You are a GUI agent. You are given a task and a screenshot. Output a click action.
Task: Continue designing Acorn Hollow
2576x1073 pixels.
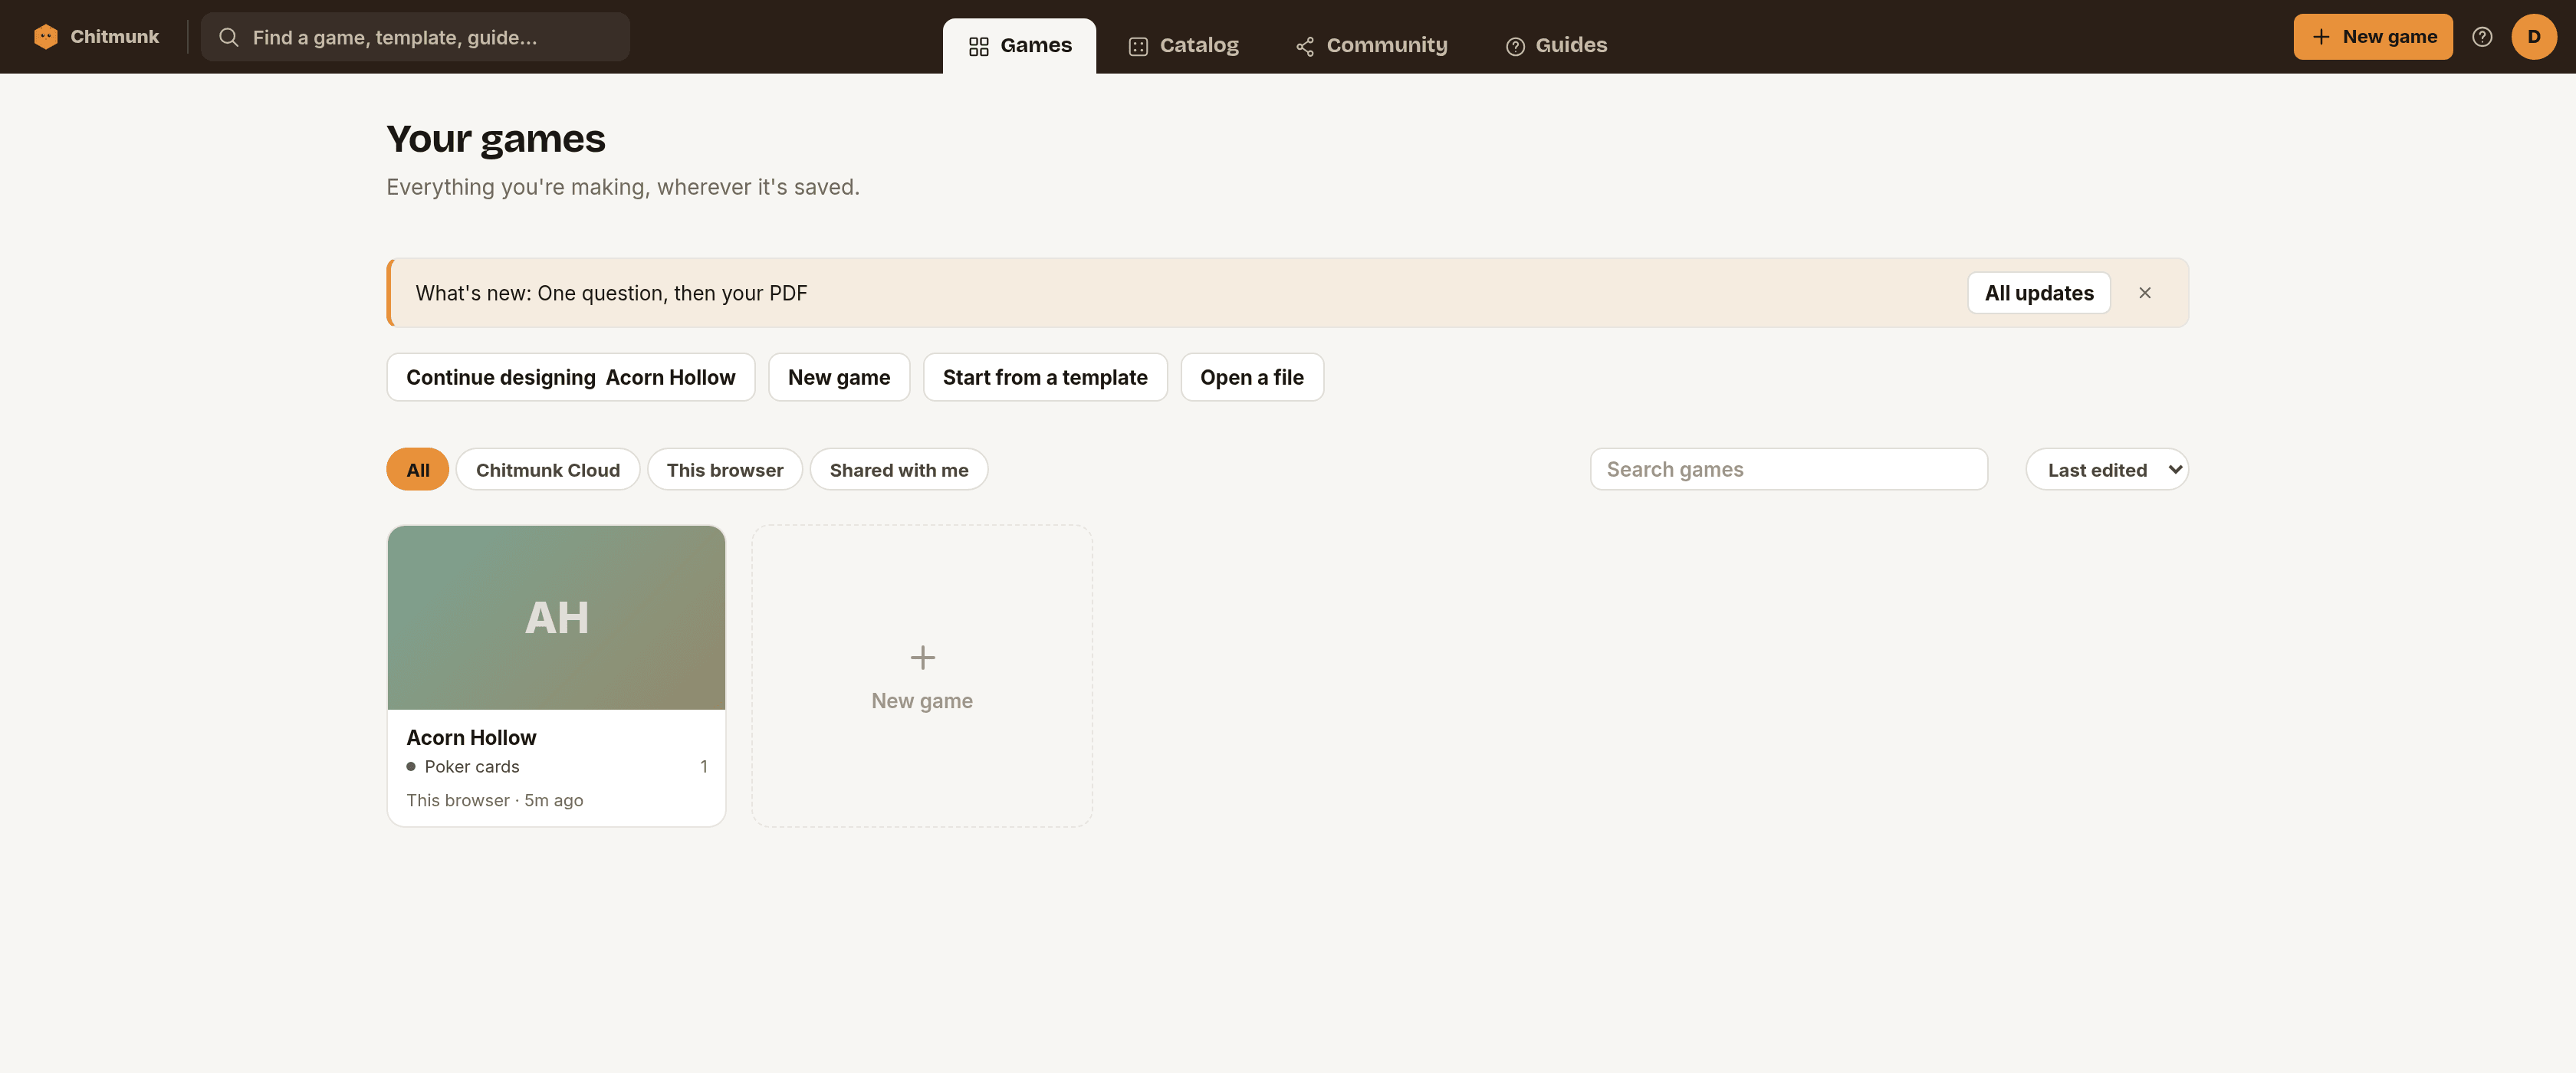[570, 377]
